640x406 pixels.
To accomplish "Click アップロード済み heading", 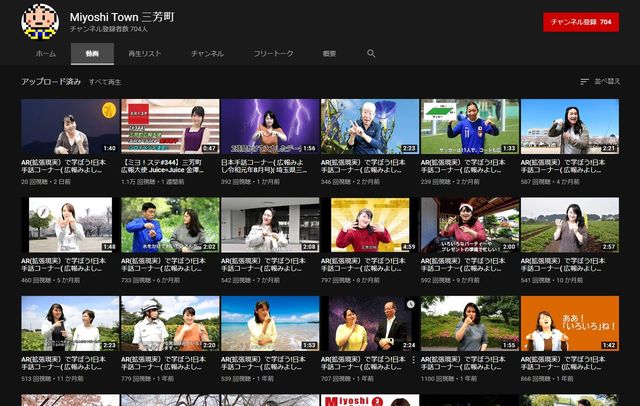I will tap(51, 82).
